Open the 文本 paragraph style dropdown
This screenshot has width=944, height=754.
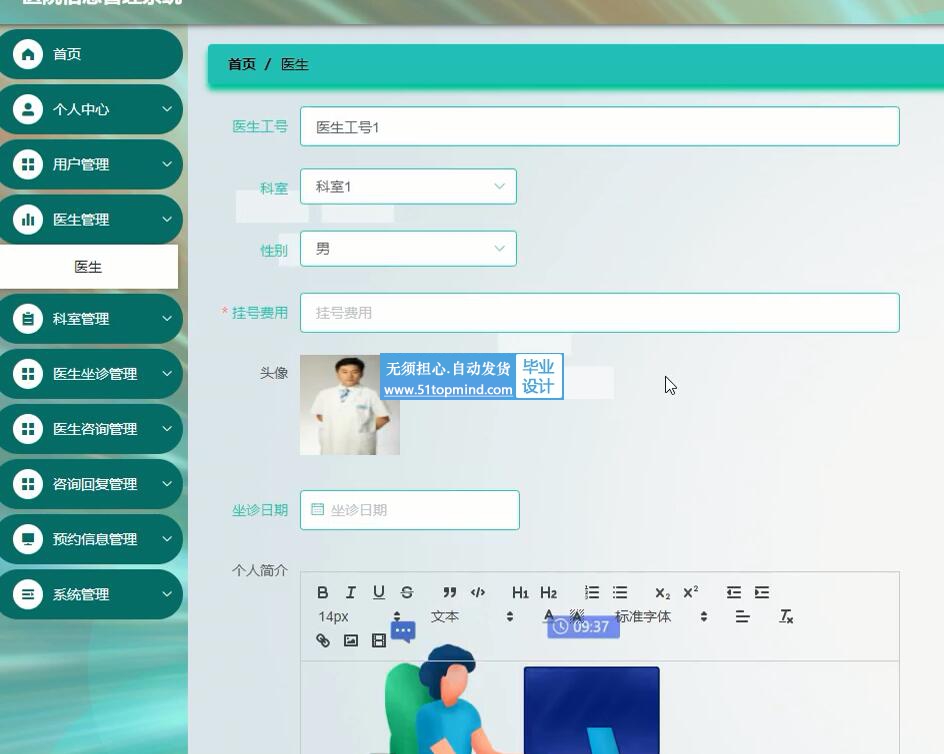[471, 616]
